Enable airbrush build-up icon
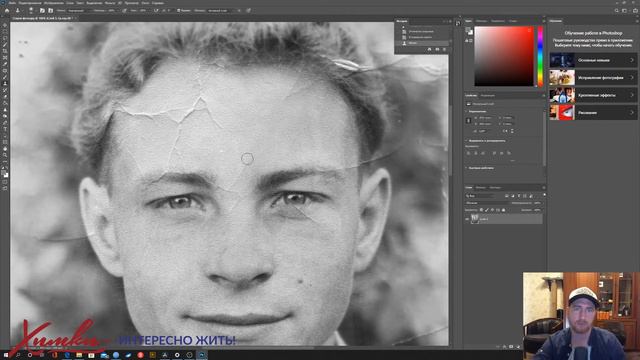 tap(156, 10)
